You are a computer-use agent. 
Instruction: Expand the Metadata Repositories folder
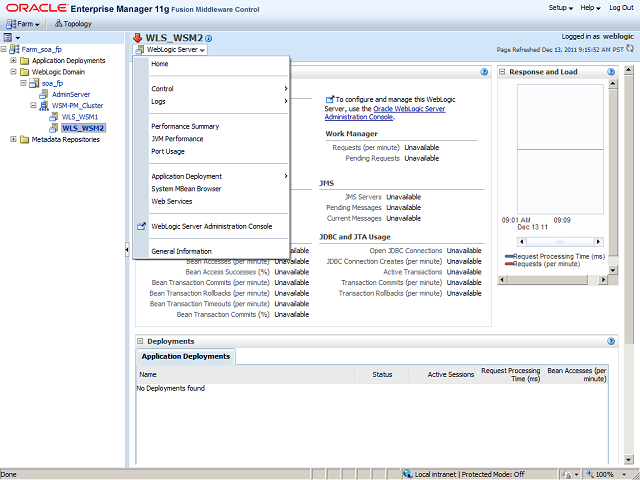coord(13,140)
